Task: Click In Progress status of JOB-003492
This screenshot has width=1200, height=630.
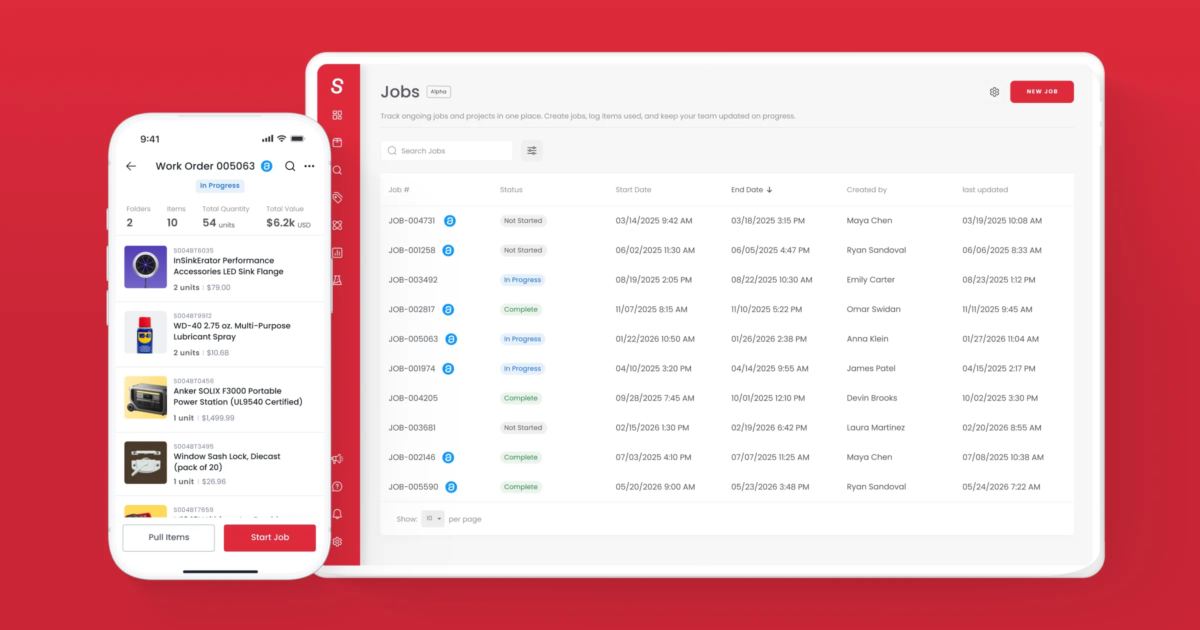Action: pyautogui.click(x=522, y=280)
